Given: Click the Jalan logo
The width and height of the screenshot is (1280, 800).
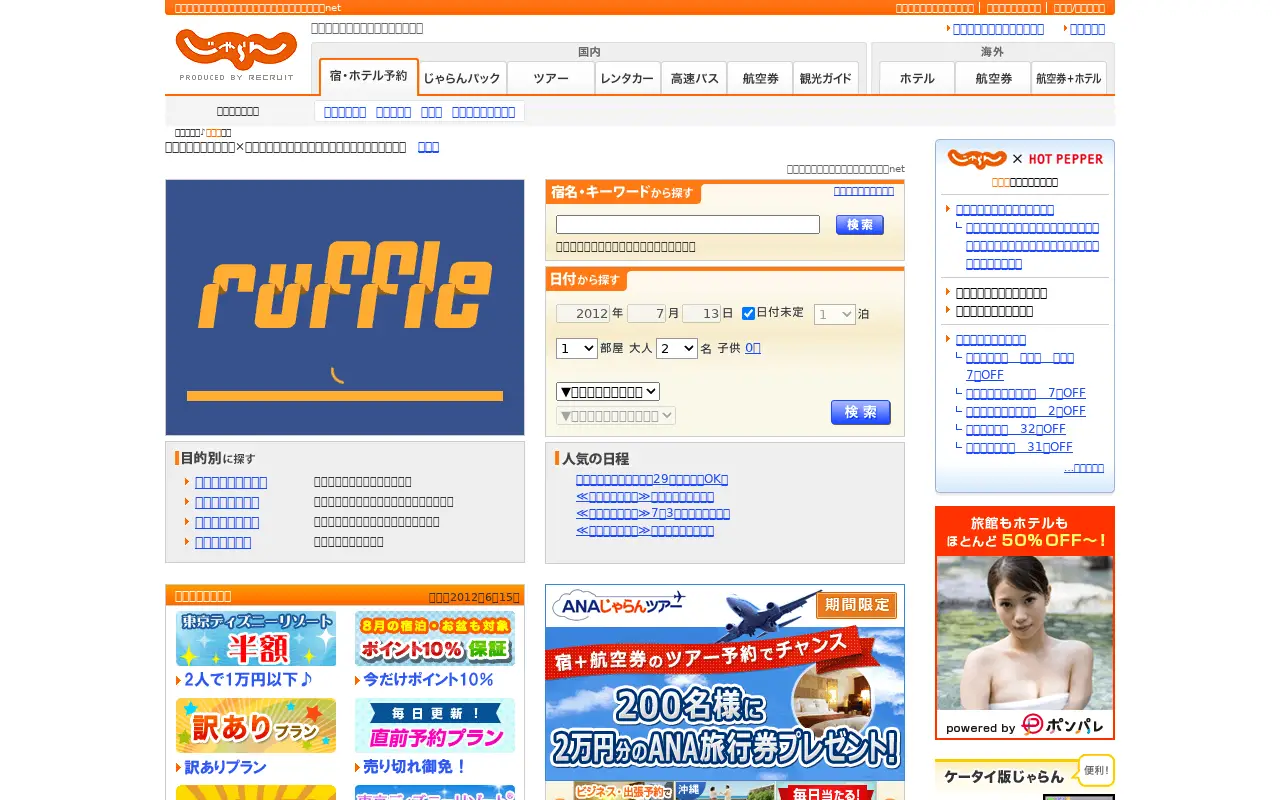Looking at the screenshot, I should (236, 56).
